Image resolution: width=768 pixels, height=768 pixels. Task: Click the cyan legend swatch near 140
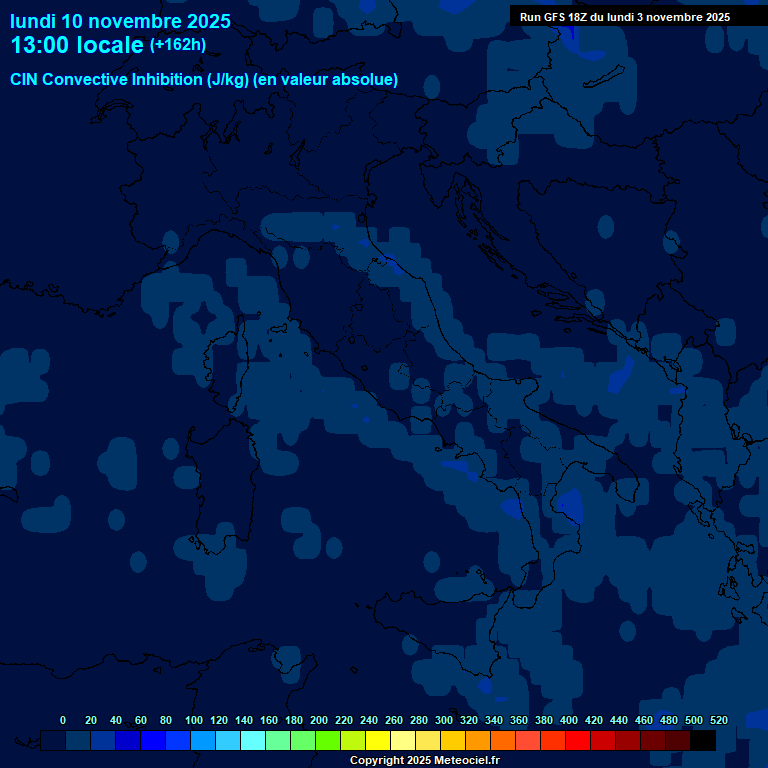253,740
